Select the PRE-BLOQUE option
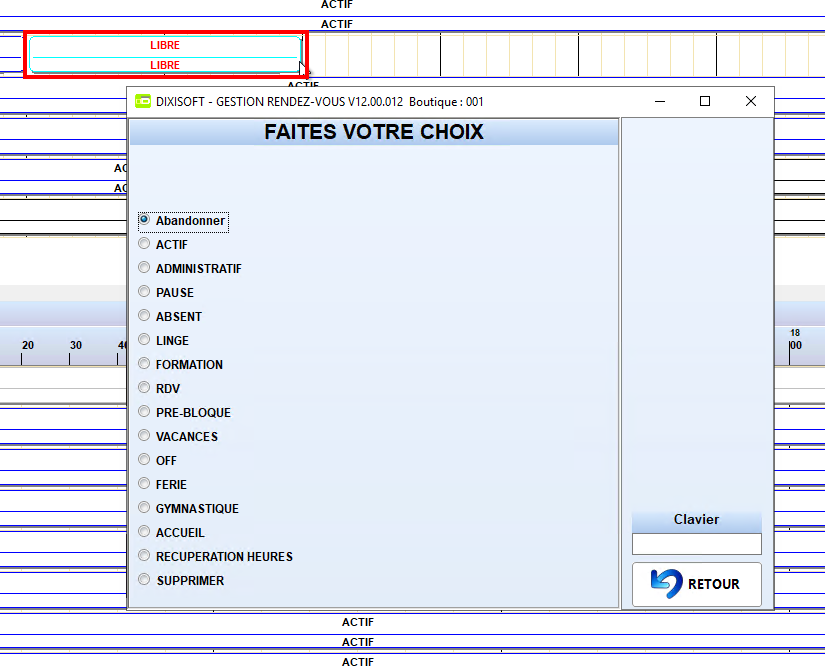This screenshot has width=825, height=668. coord(185,412)
